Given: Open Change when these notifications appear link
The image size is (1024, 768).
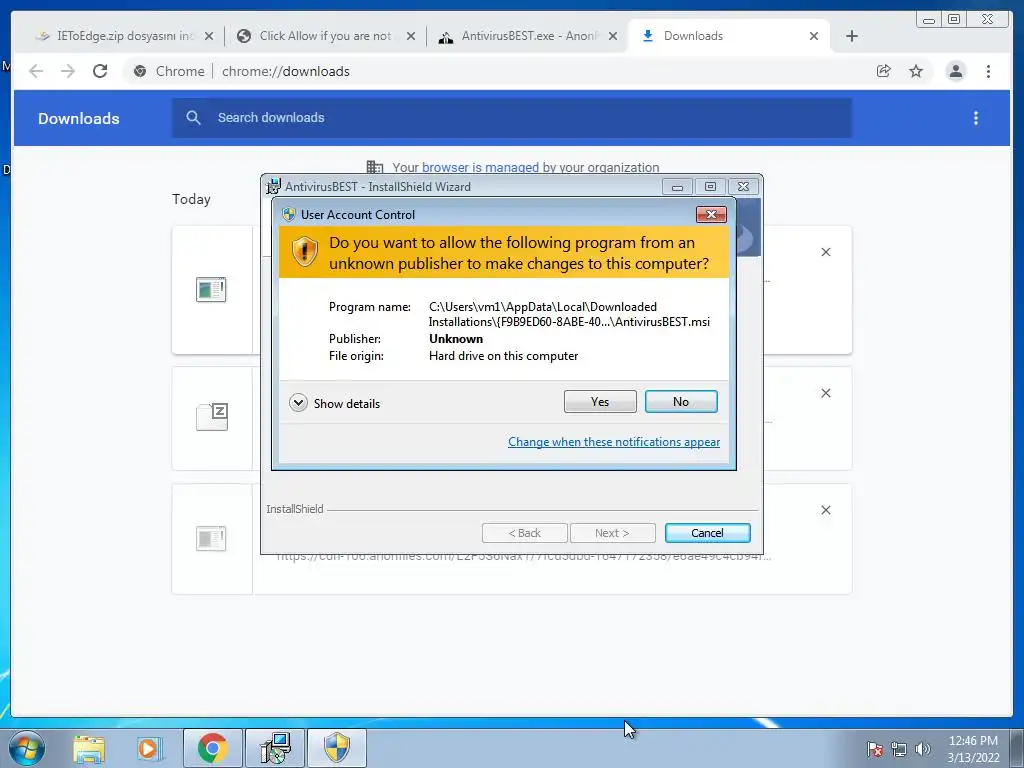Looking at the screenshot, I should pos(614,442).
